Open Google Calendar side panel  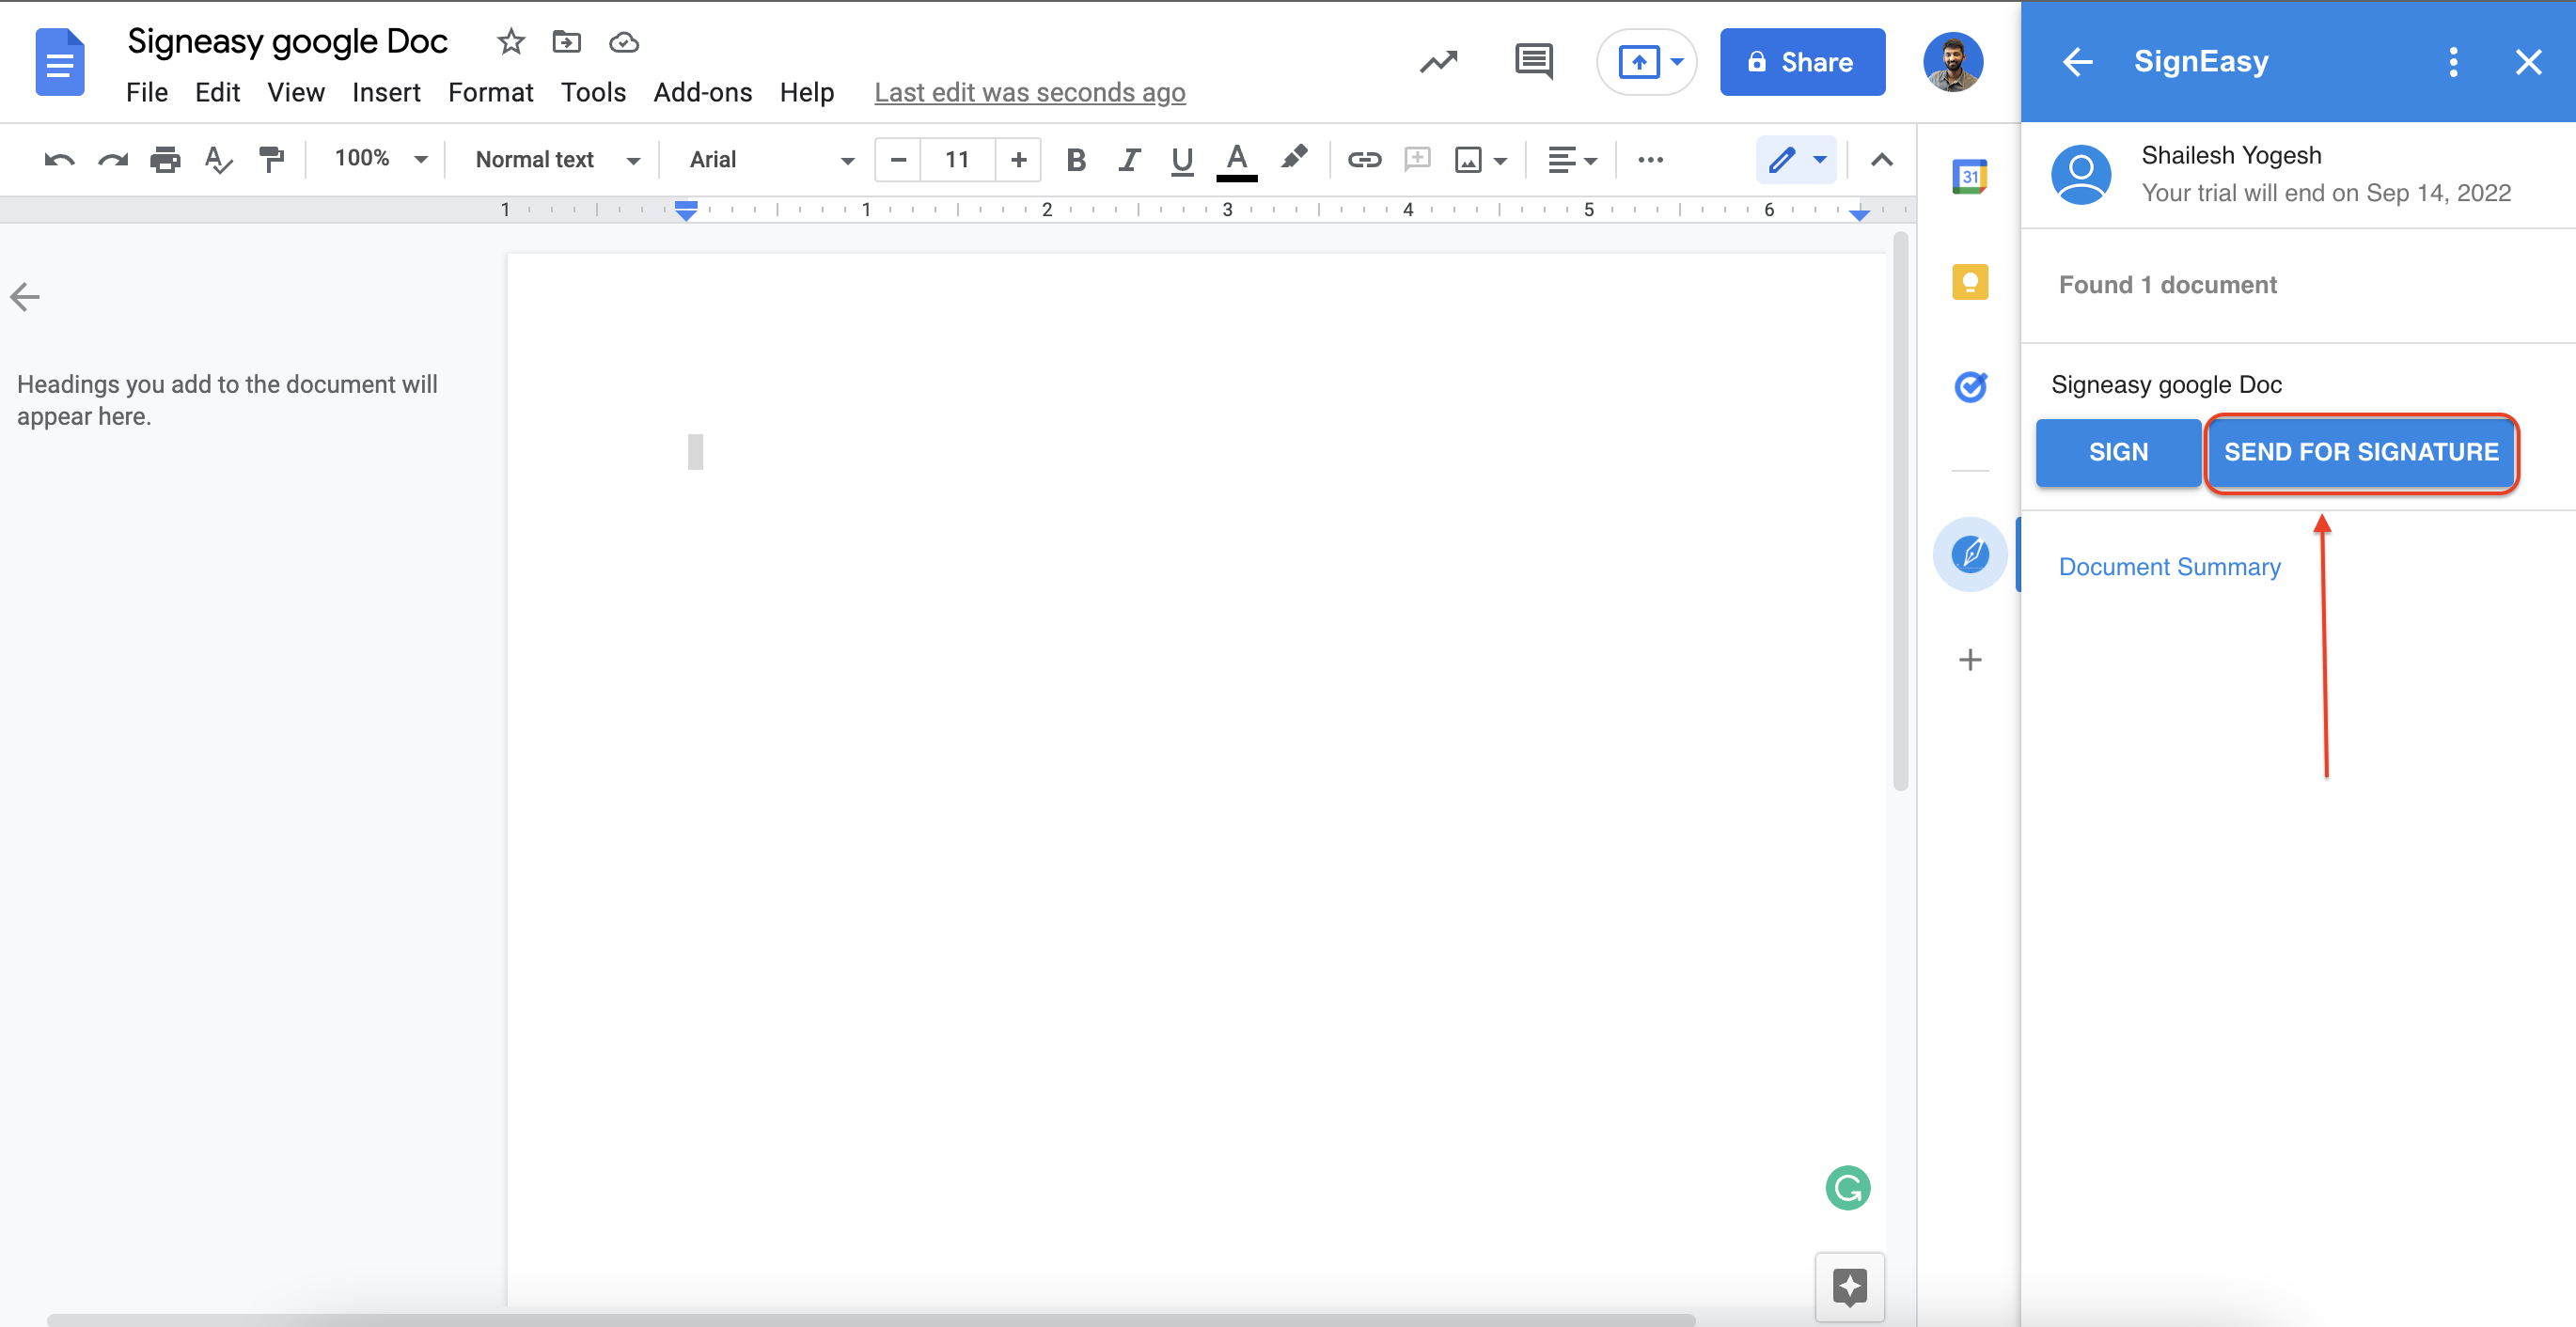point(1969,177)
